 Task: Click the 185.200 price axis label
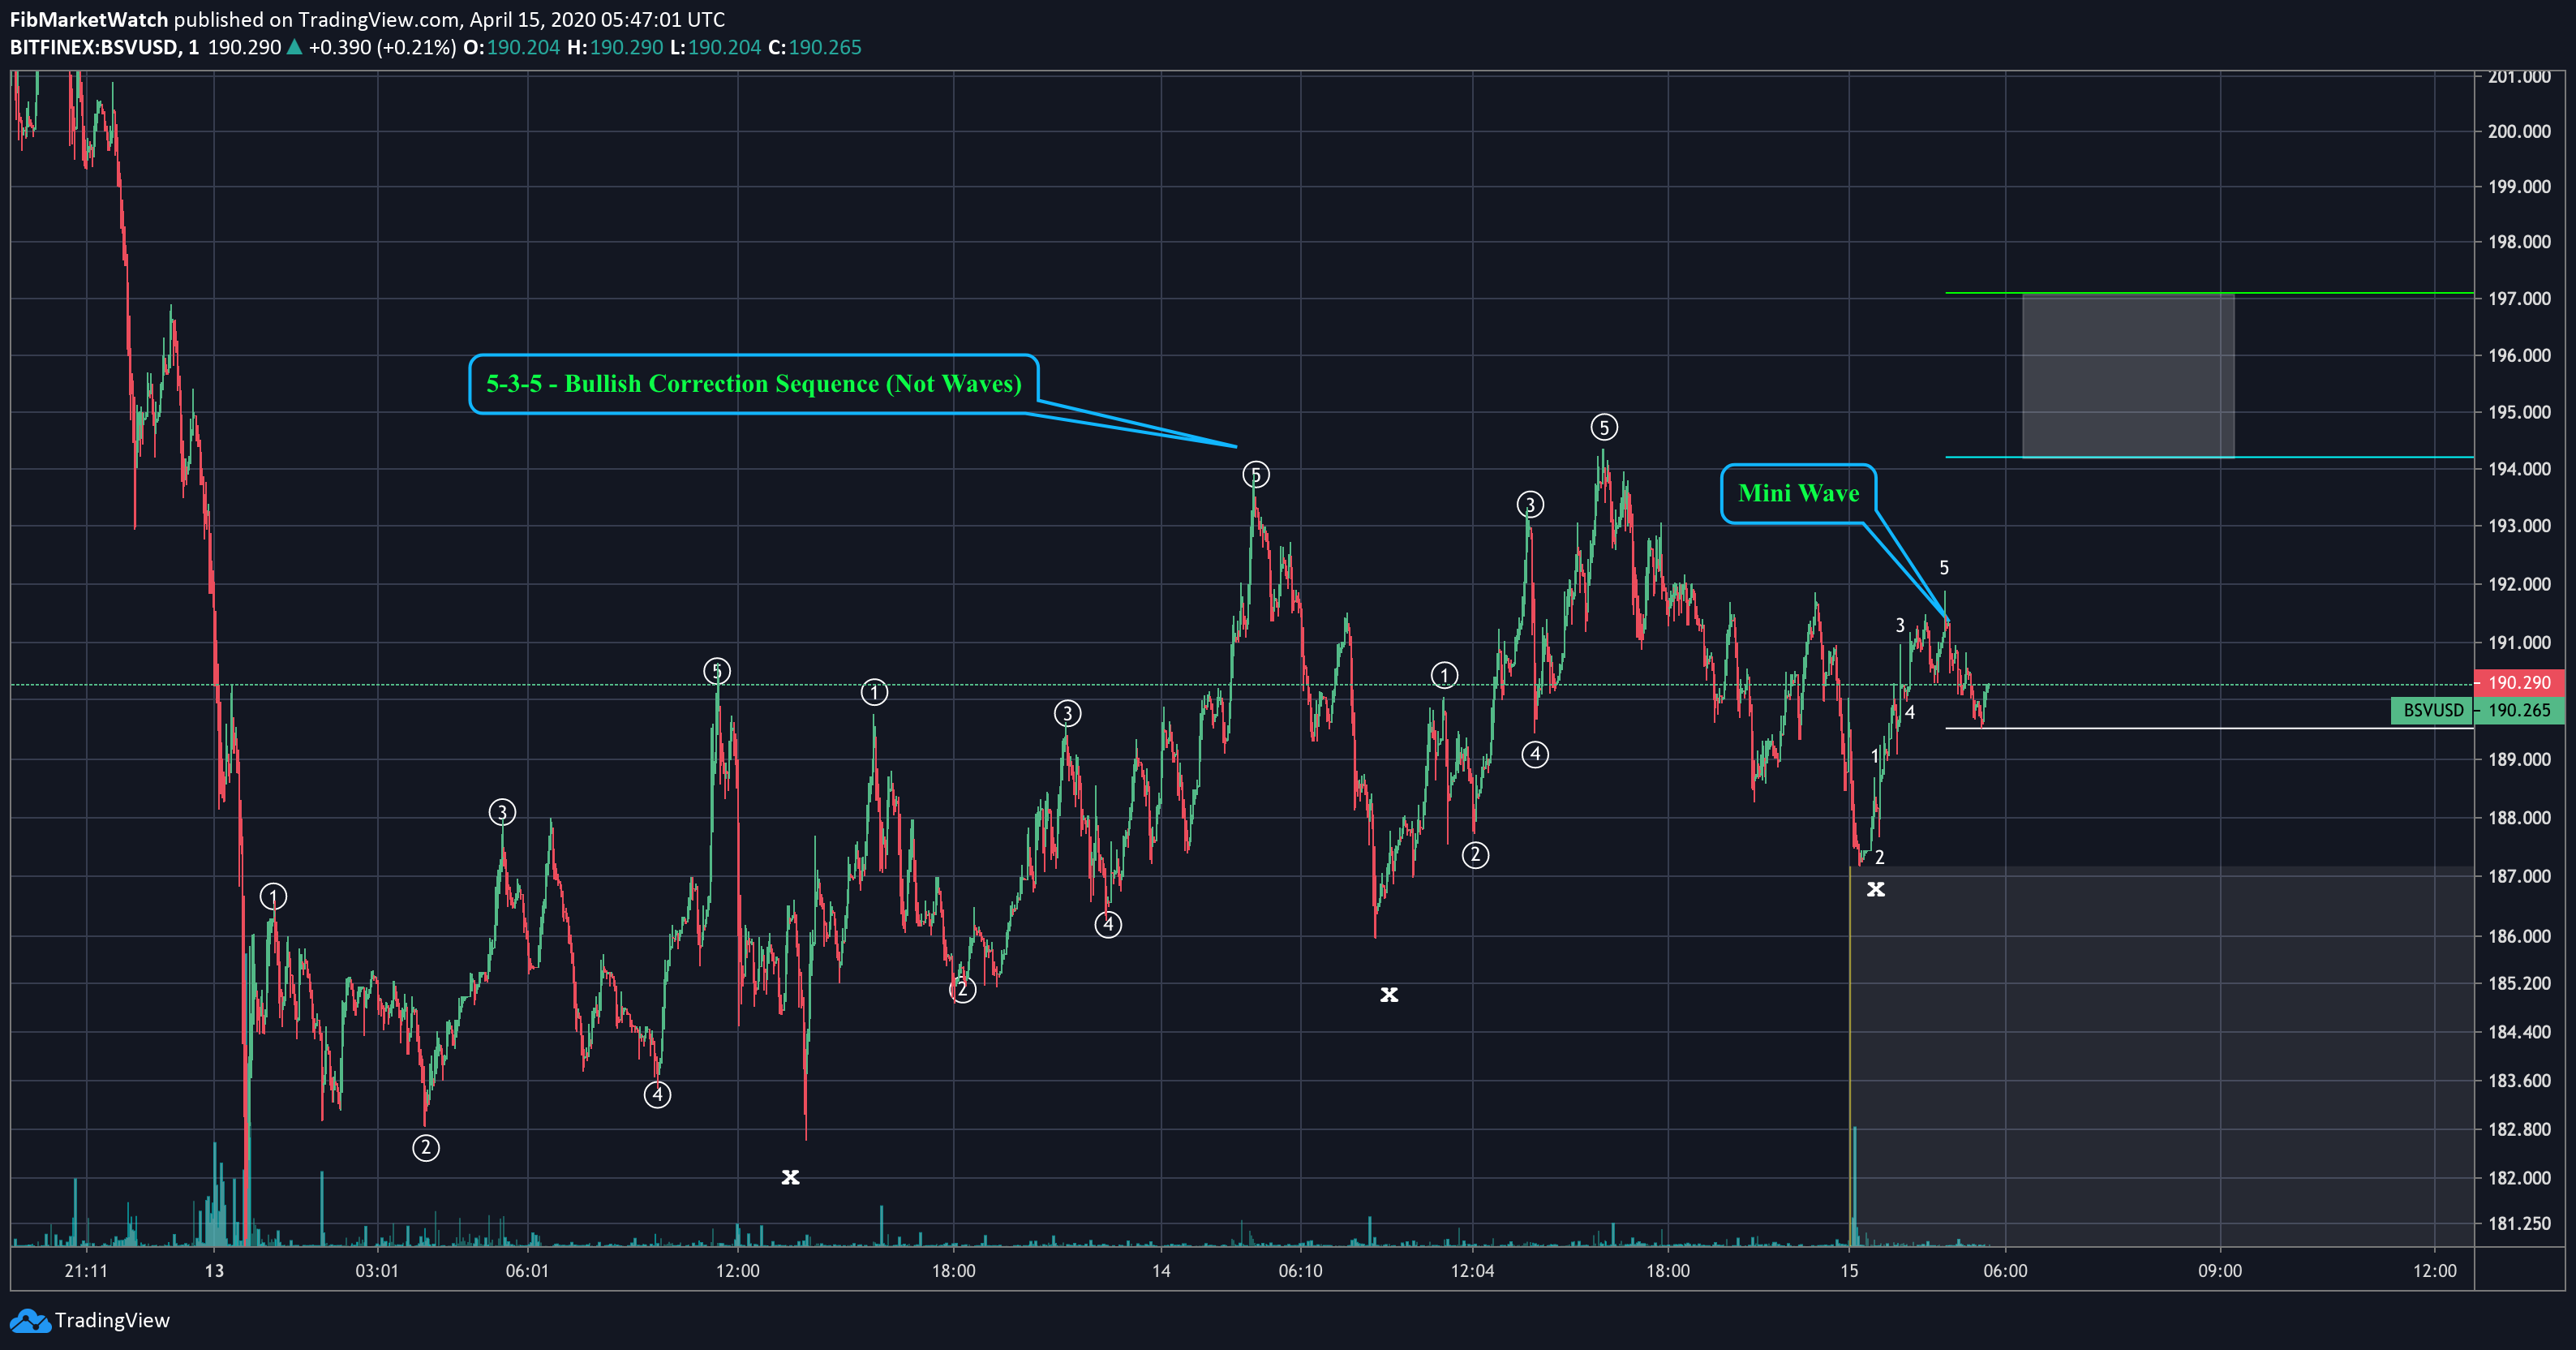click(2519, 983)
